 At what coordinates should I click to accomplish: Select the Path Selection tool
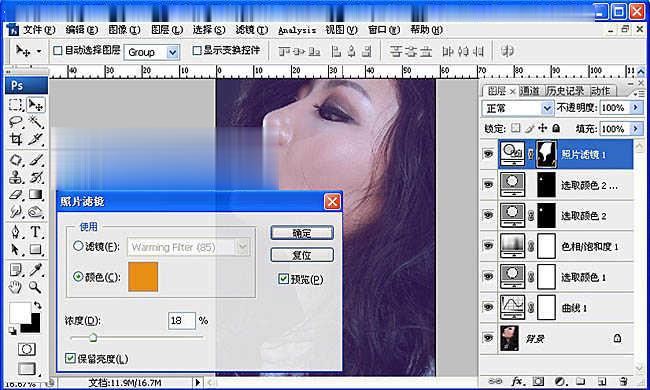tap(16, 250)
